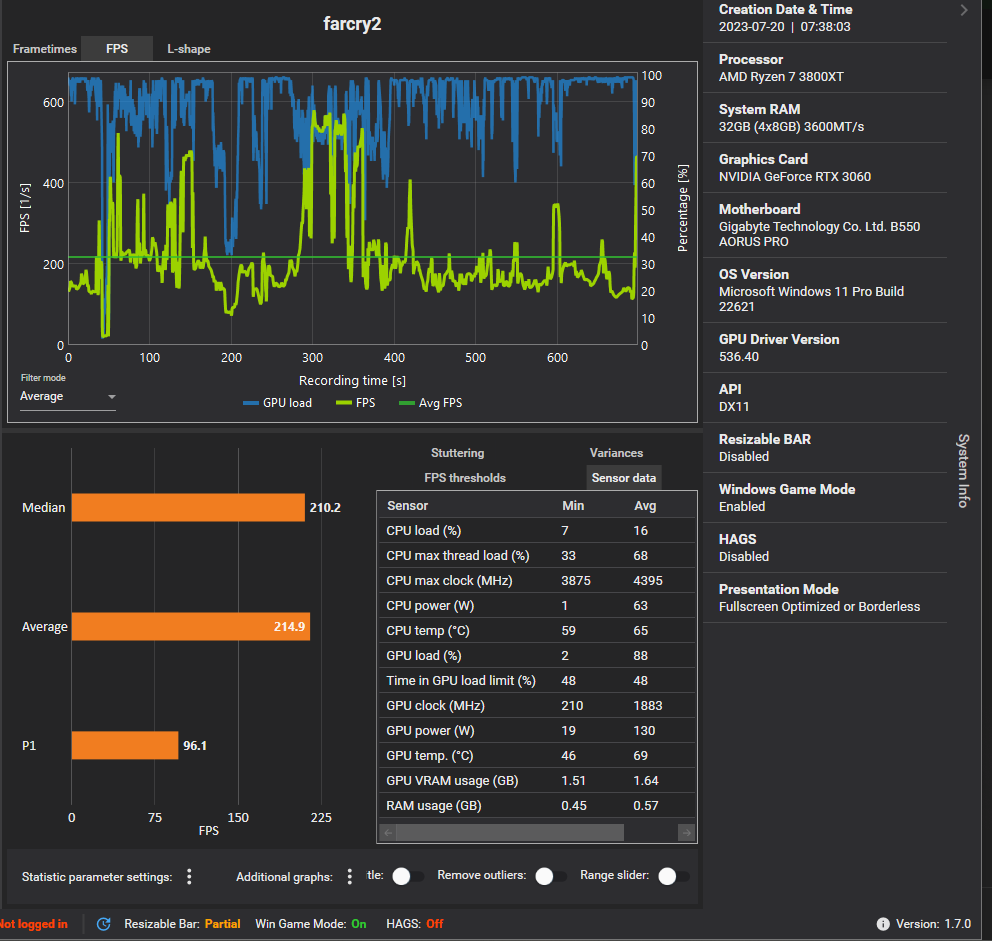Click the Avg column header
This screenshot has width=992, height=941.
[x=645, y=506]
